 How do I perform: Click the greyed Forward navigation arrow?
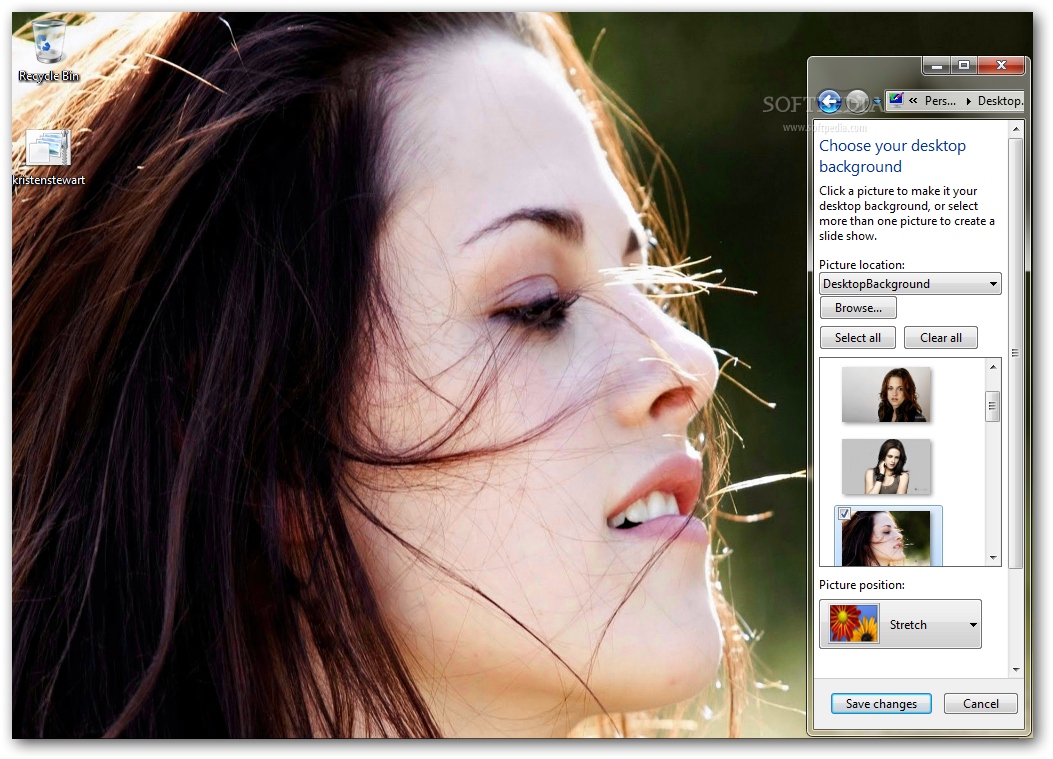(x=857, y=101)
